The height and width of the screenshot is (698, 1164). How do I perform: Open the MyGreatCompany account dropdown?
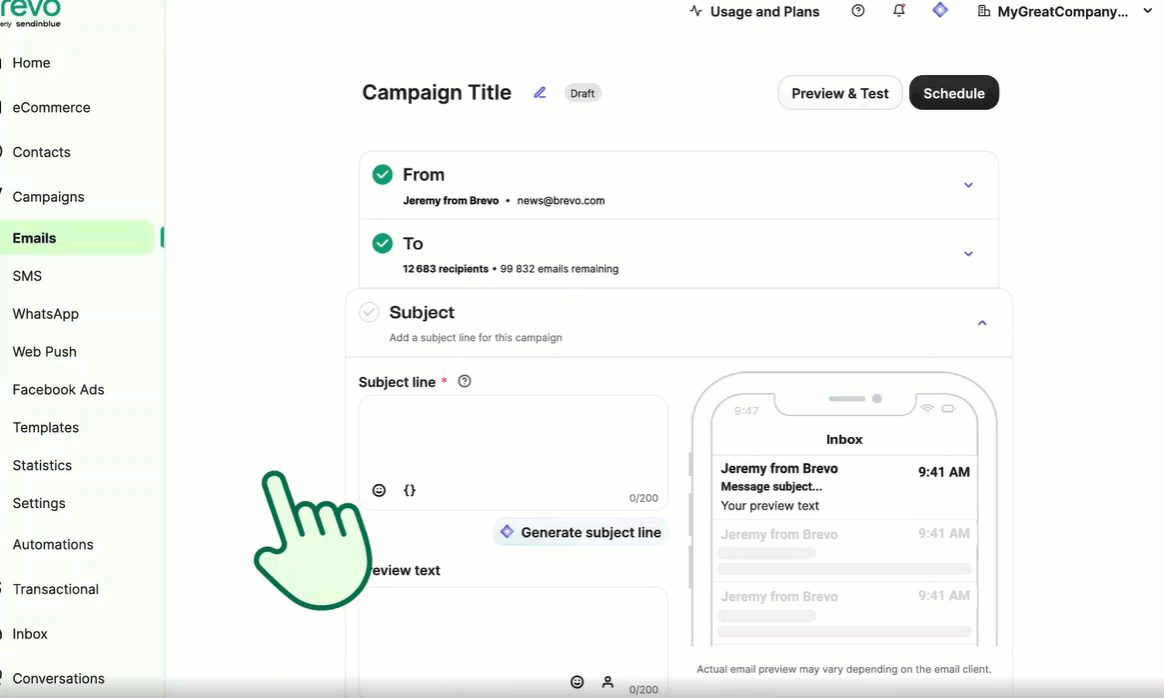(1065, 11)
